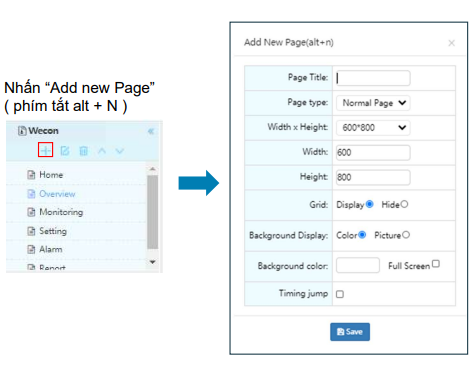Close the Add New Page dialog
This screenshot has width=475, height=374.
click(x=451, y=43)
